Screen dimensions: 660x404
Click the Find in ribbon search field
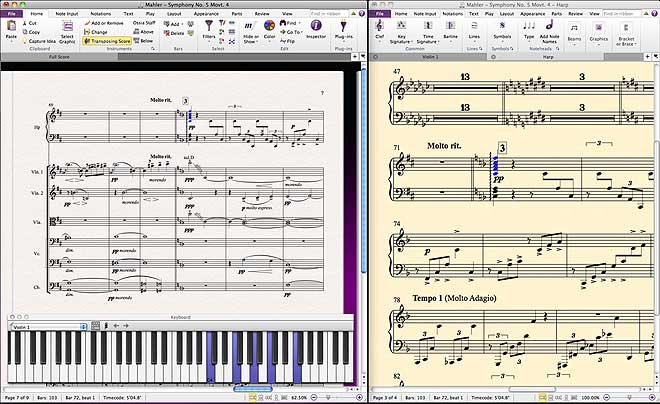327,15
